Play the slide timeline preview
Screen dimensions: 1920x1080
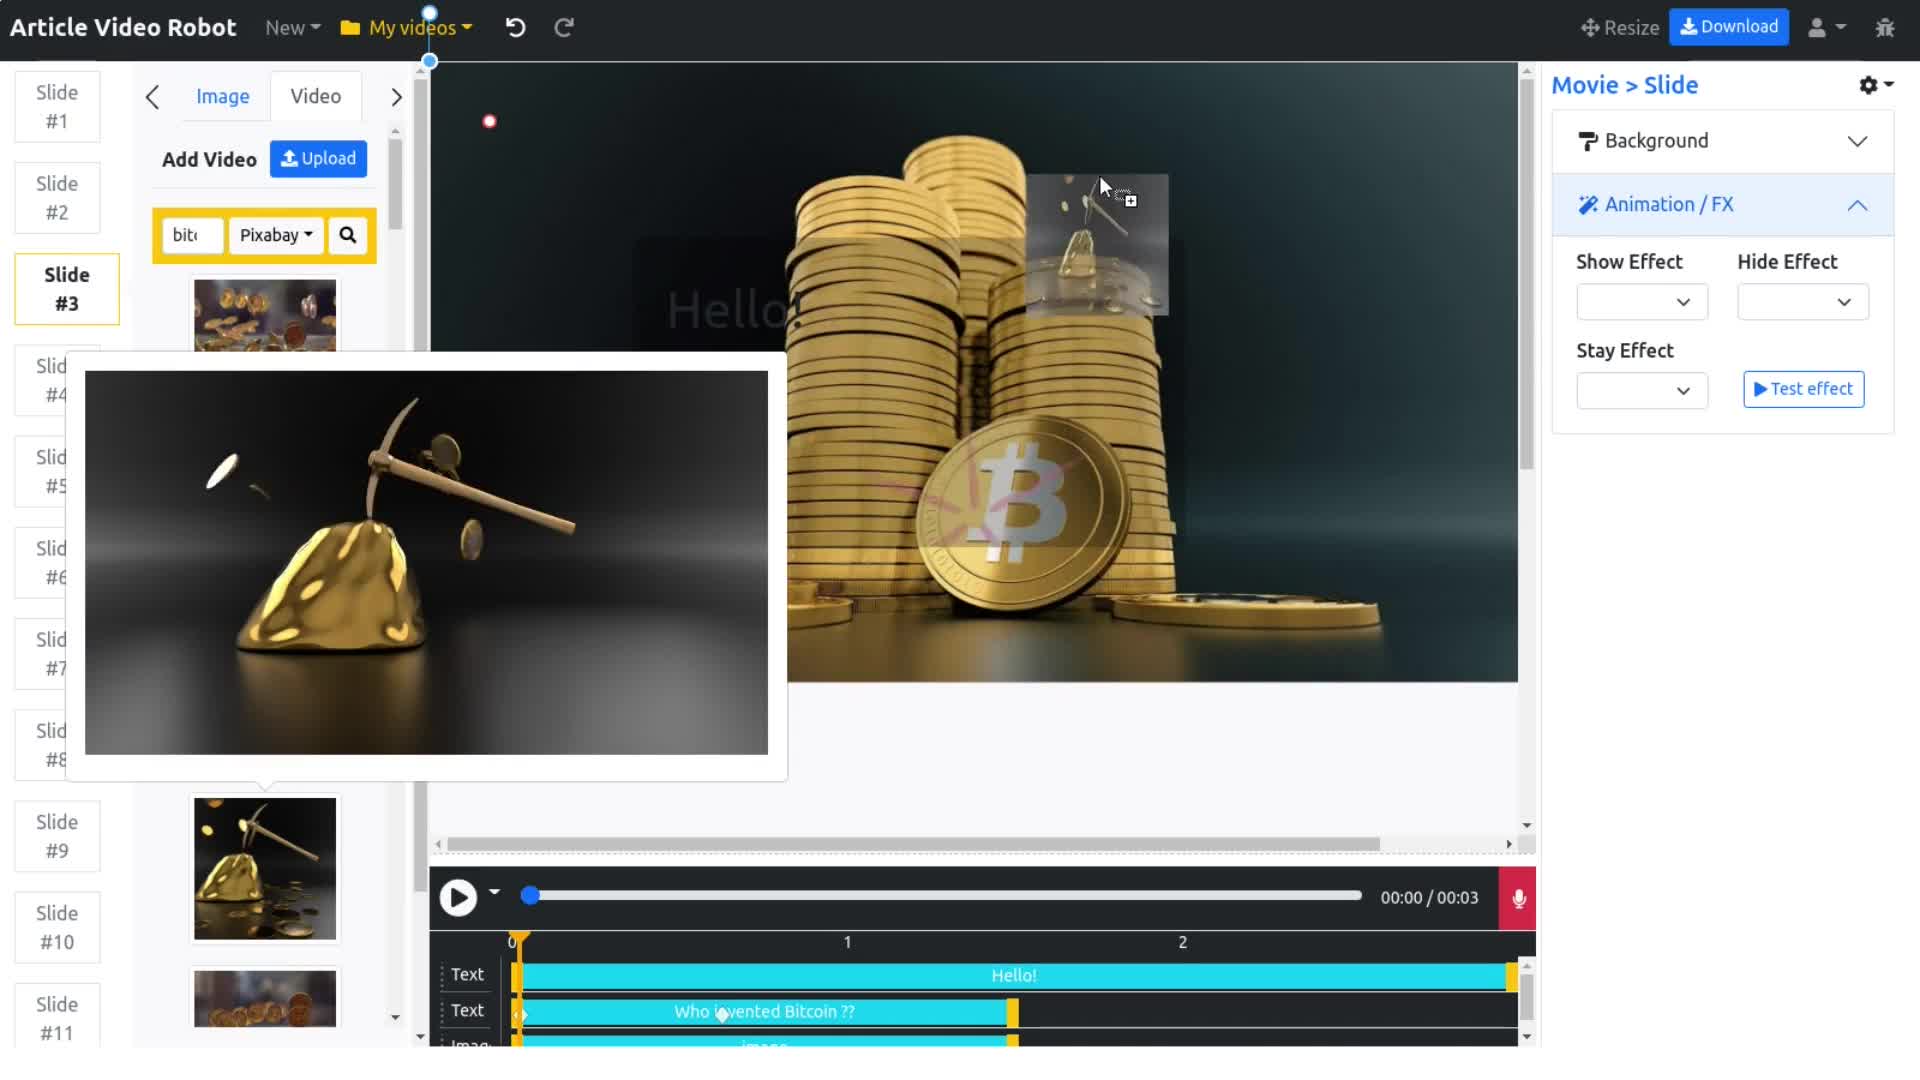point(458,897)
